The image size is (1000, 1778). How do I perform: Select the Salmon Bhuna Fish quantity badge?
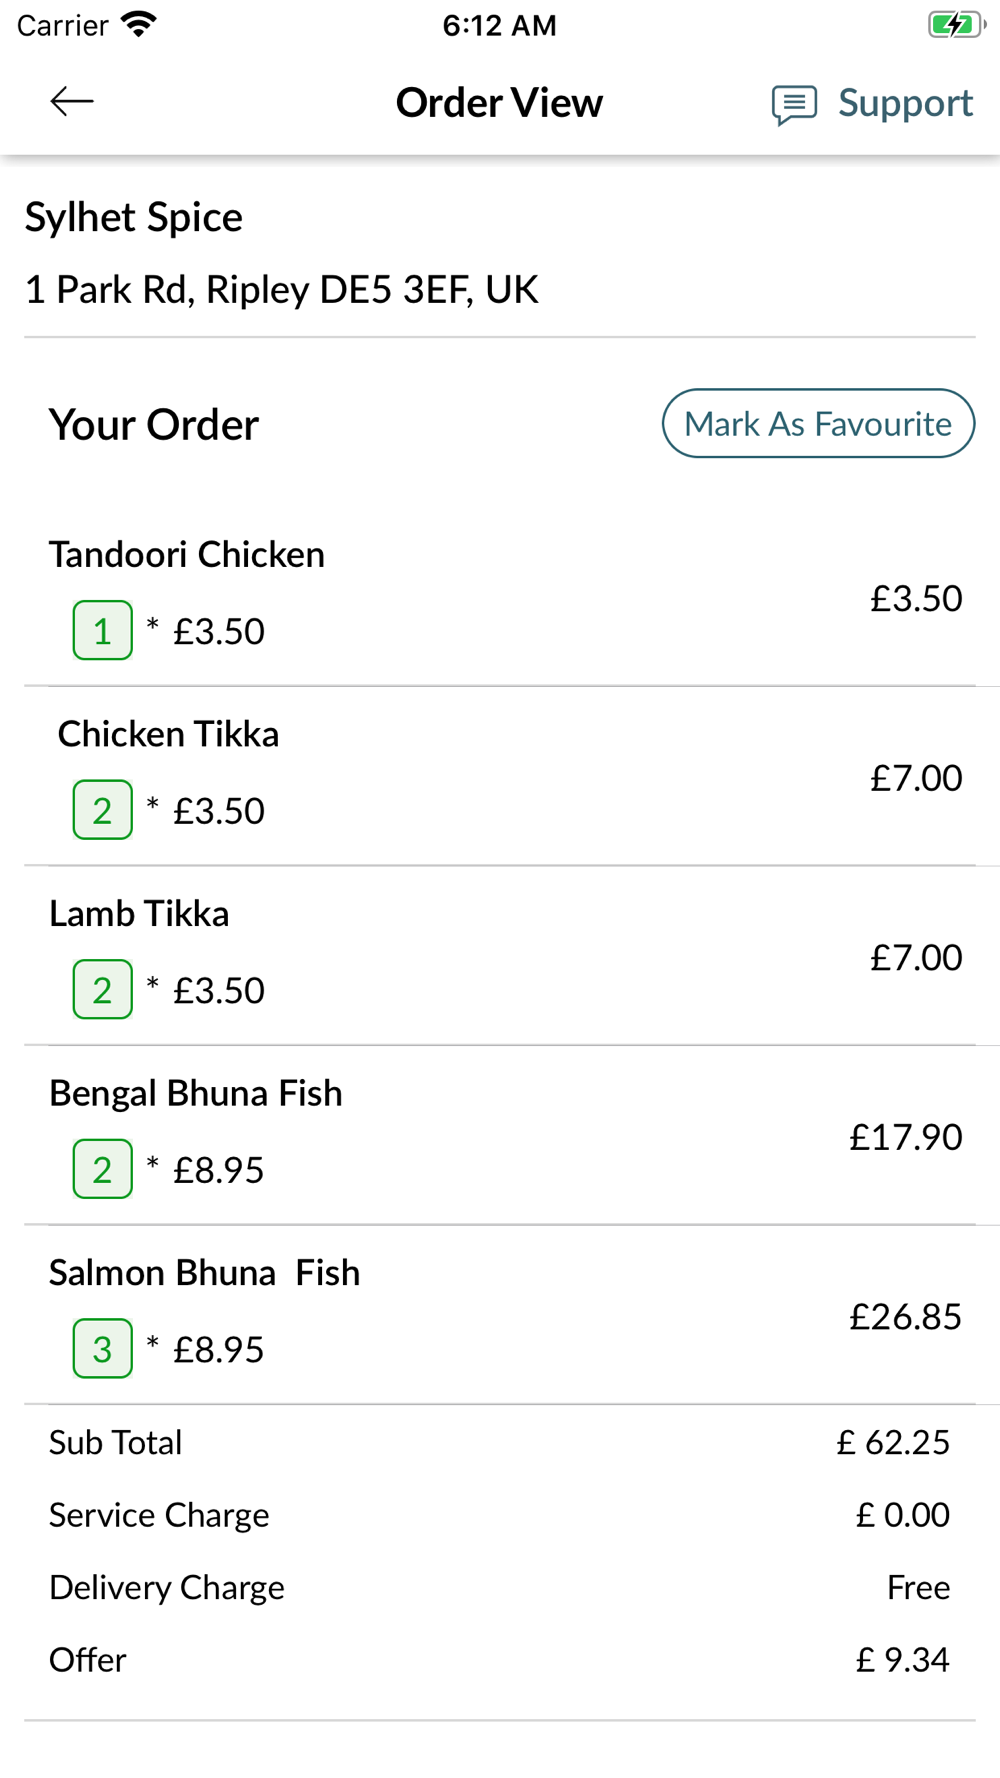(x=102, y=1348)
